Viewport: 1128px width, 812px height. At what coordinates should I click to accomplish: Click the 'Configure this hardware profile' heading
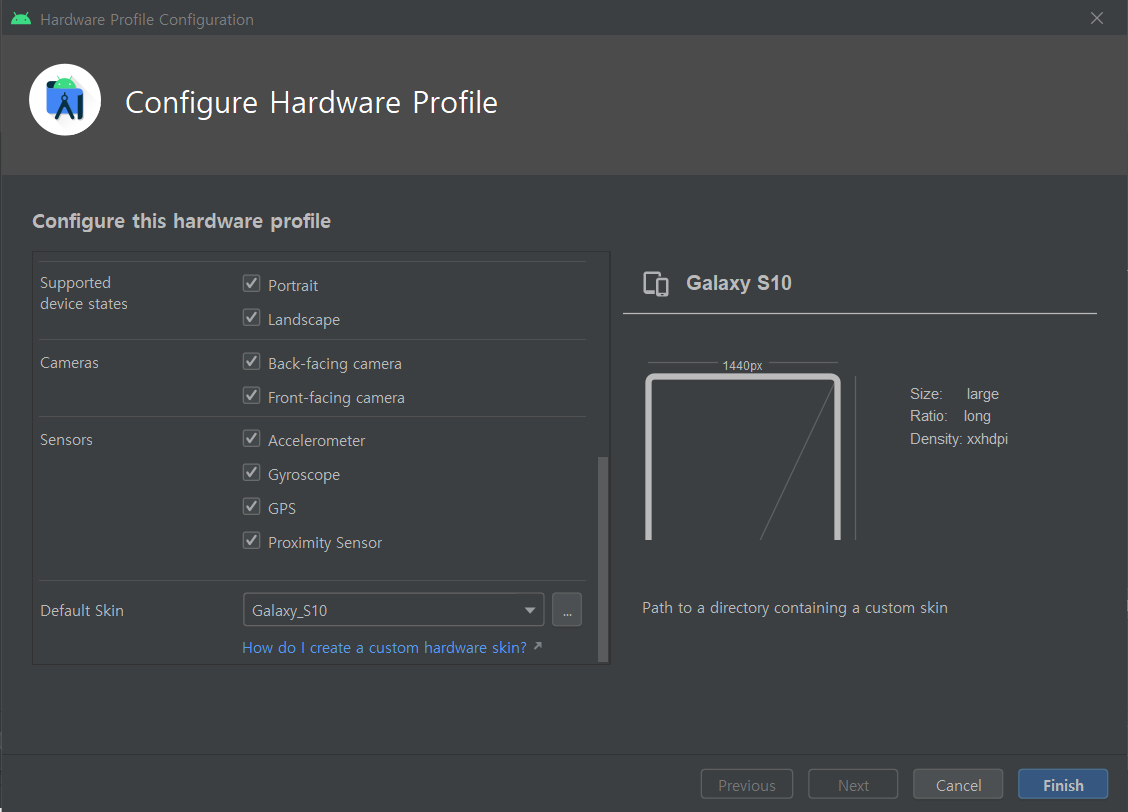tap(181, 221)
